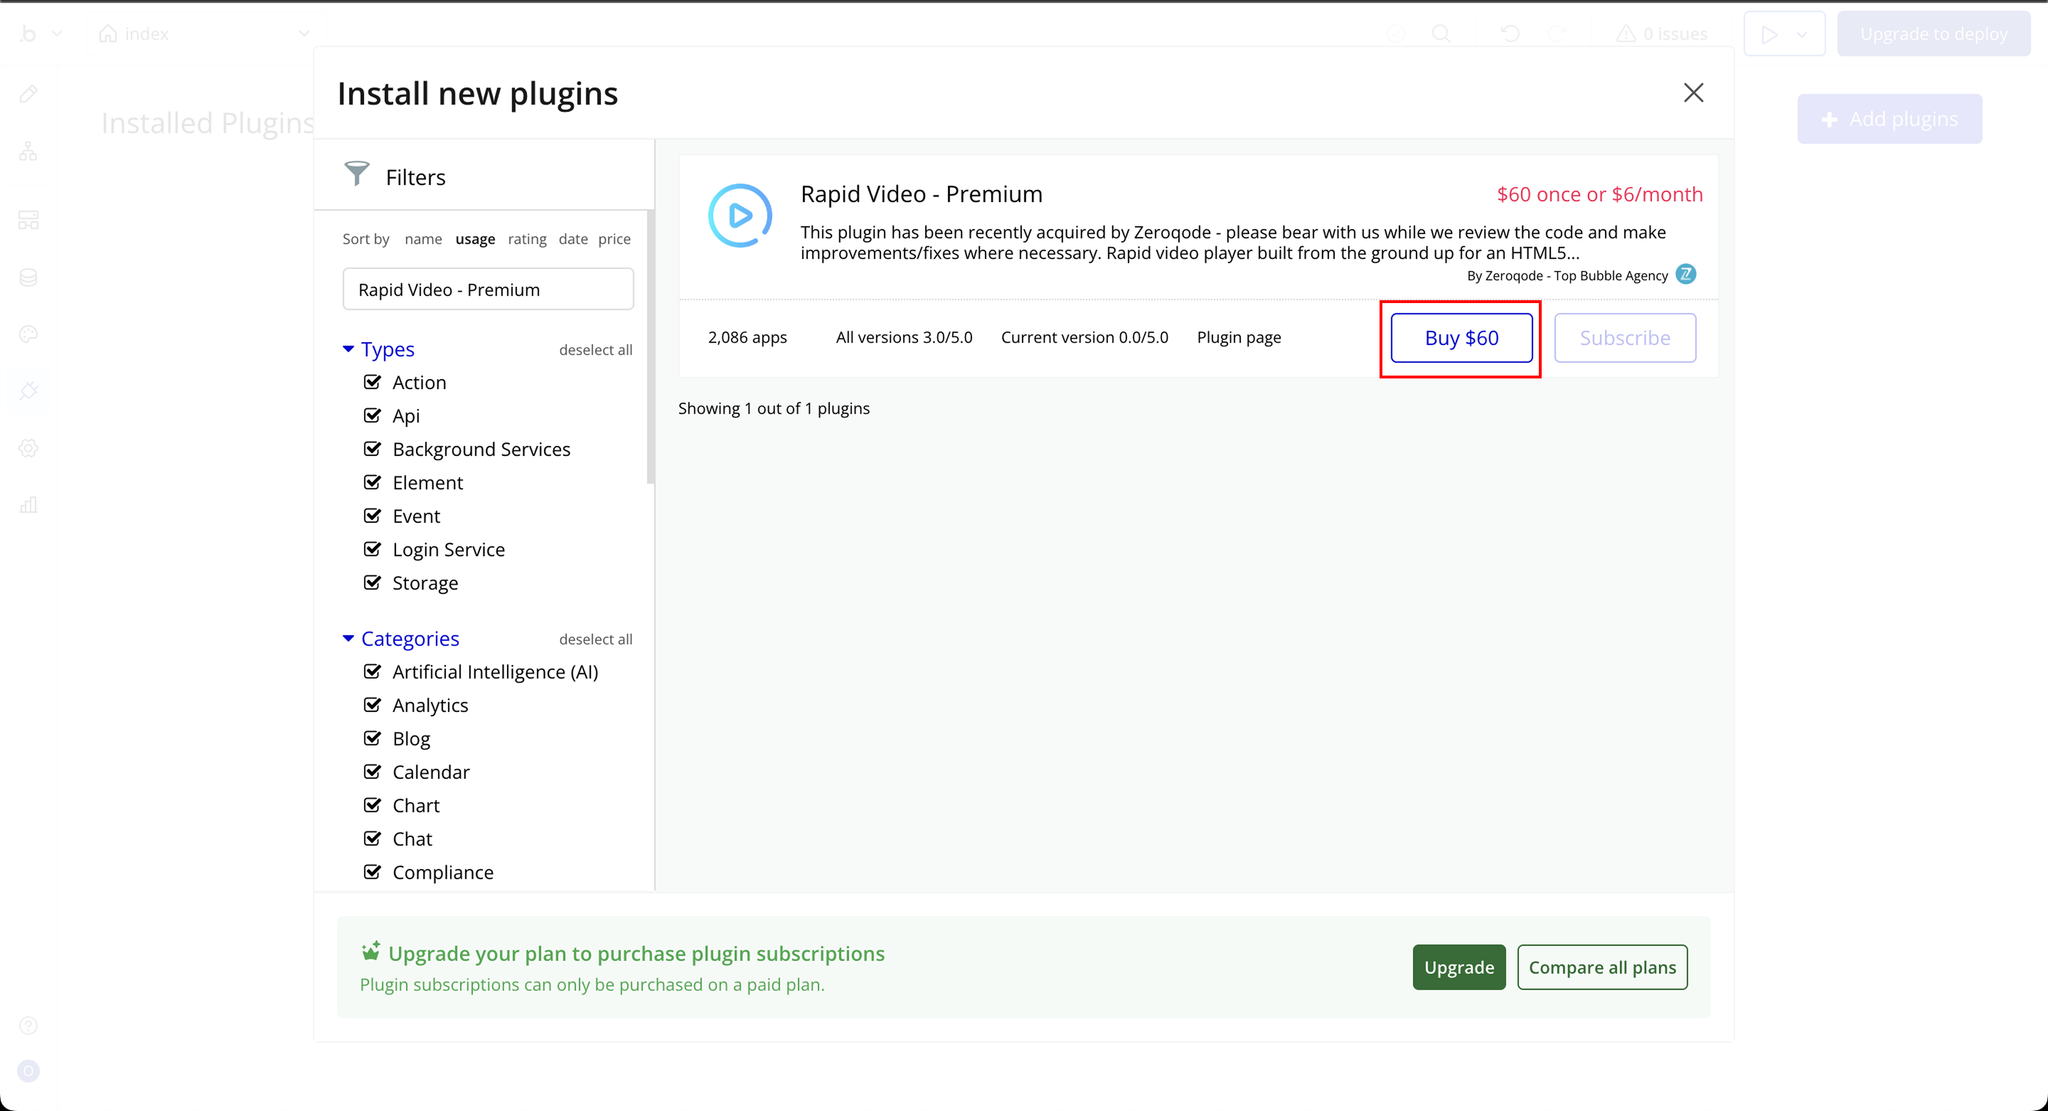
Task: Click the Add plugins button
Action: click(1890, 119)
